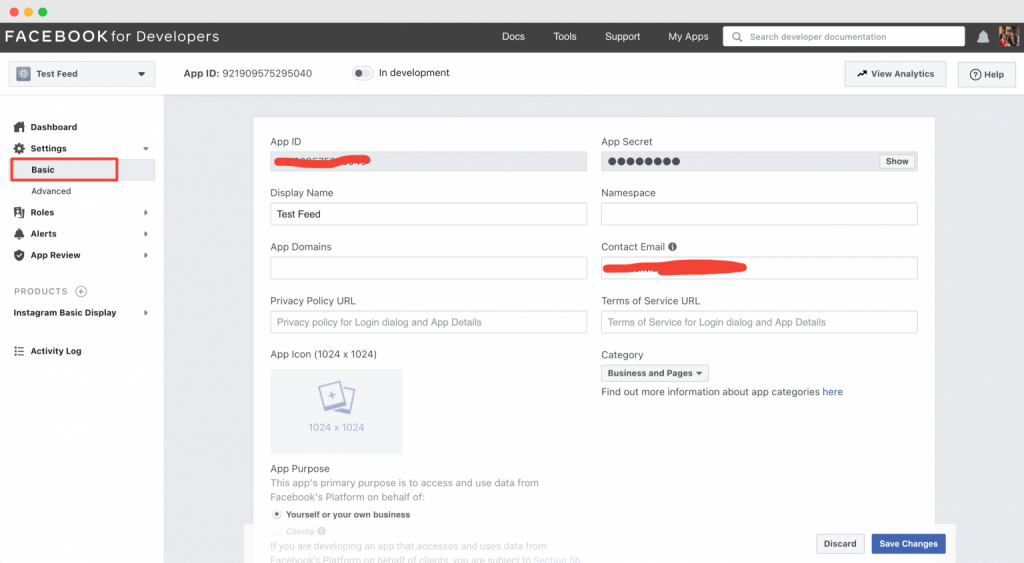Click the App Review shield icon
Screen dimensions: 1024x563
[19, 255]
